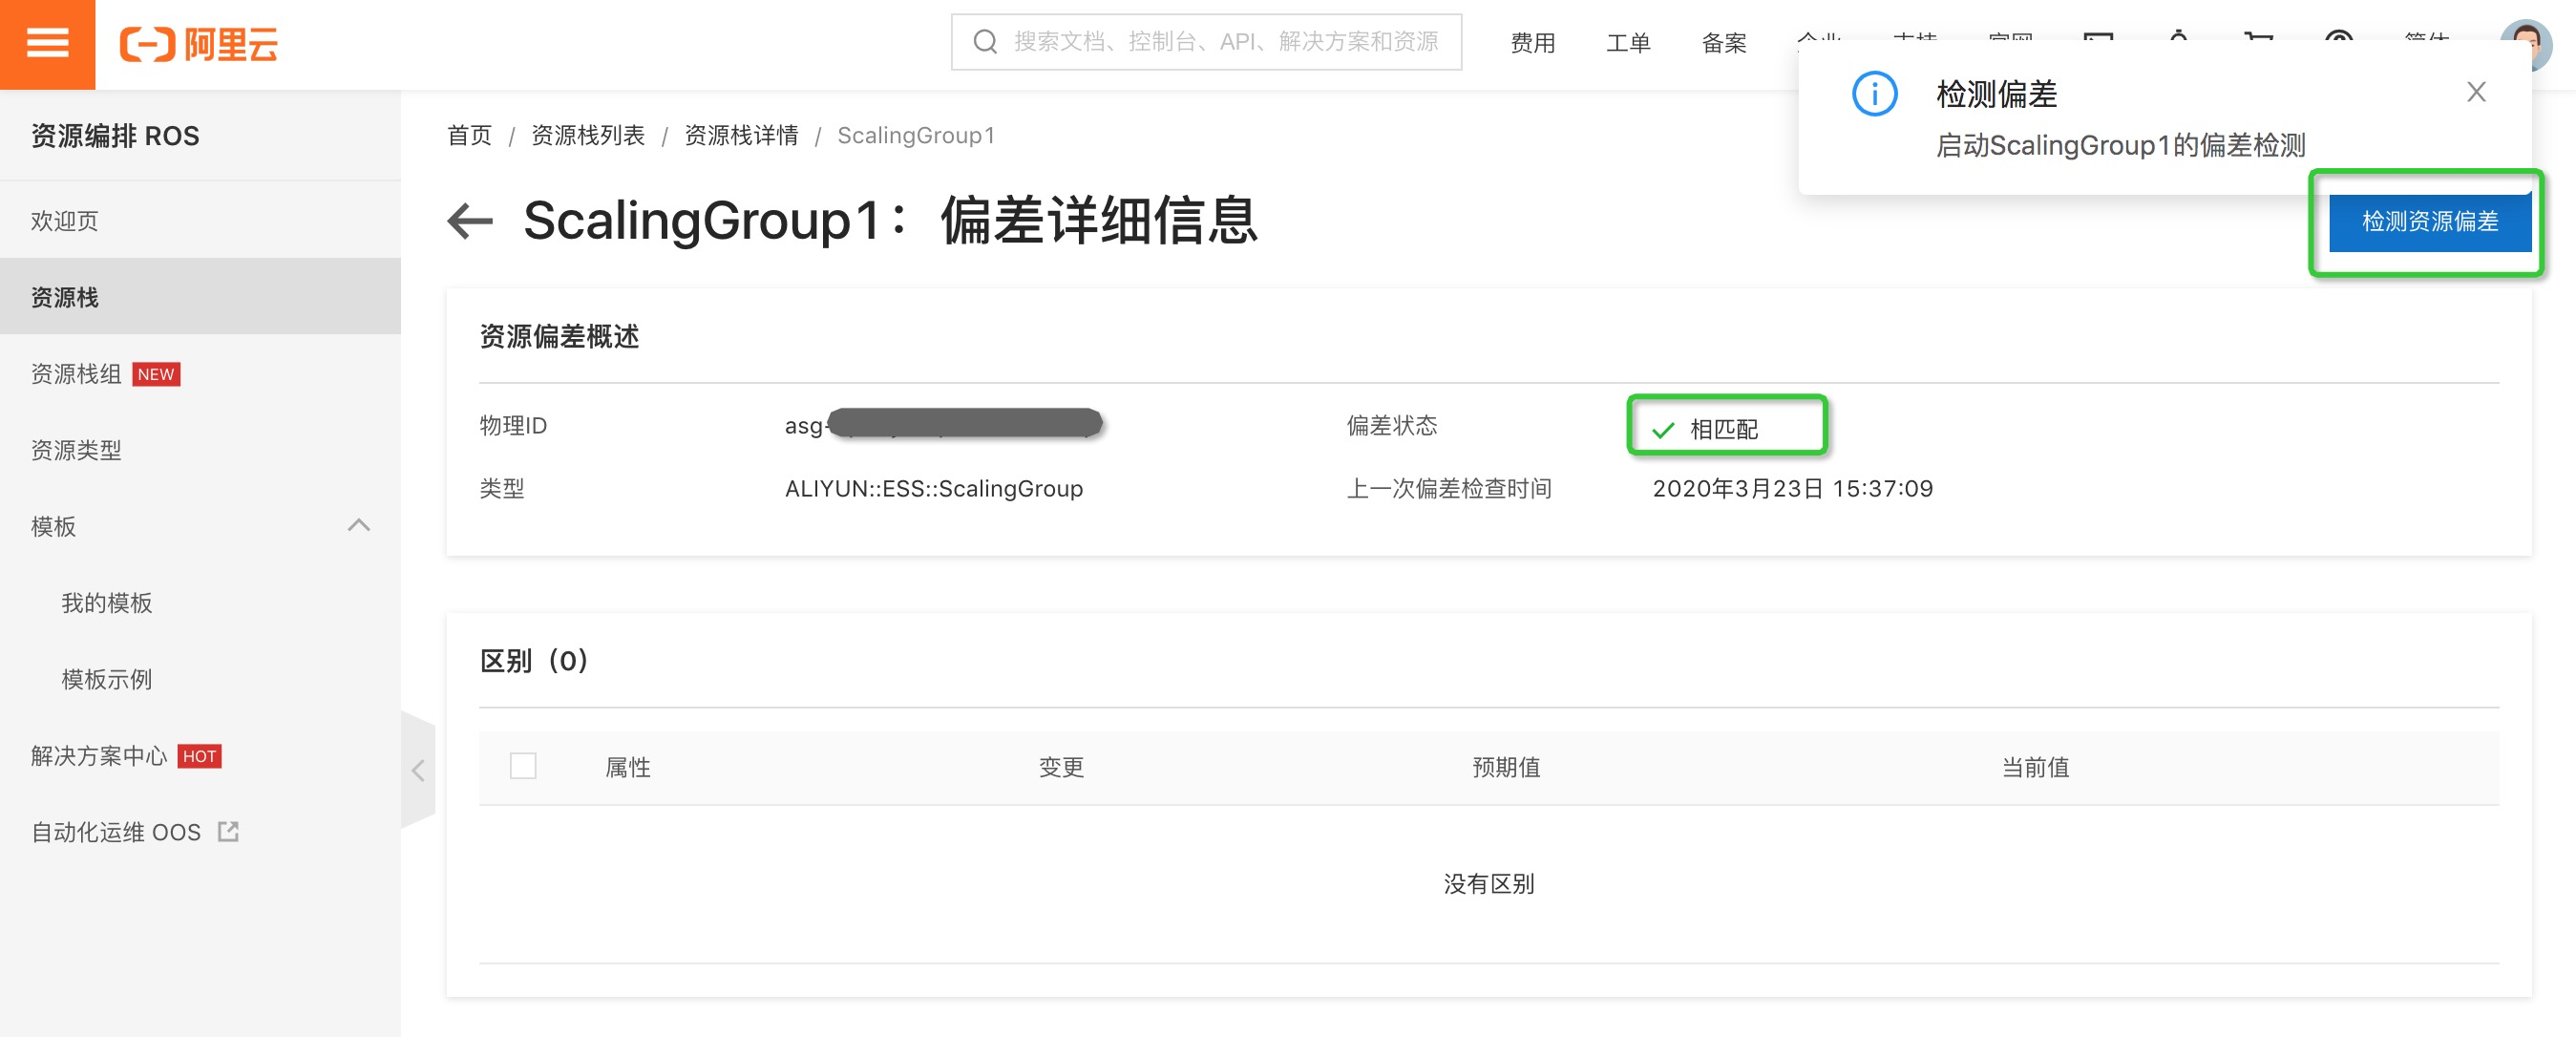Click the 变更 column header
The image size is (2576, 1037).
[1061, 767]
